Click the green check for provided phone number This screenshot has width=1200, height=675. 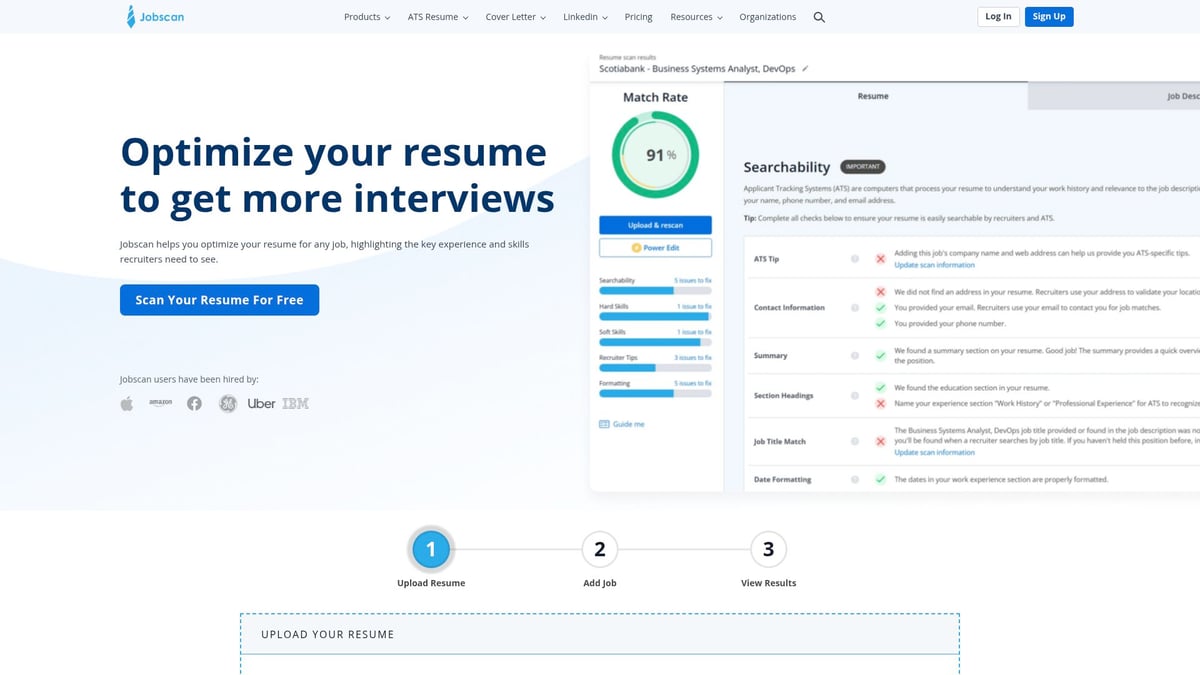click(880, 324)
